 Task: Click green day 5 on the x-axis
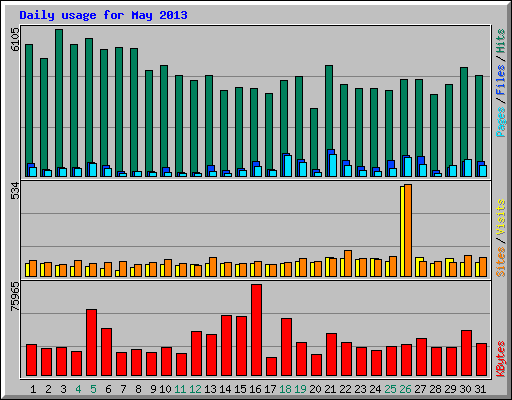click(x=93, y=389)
